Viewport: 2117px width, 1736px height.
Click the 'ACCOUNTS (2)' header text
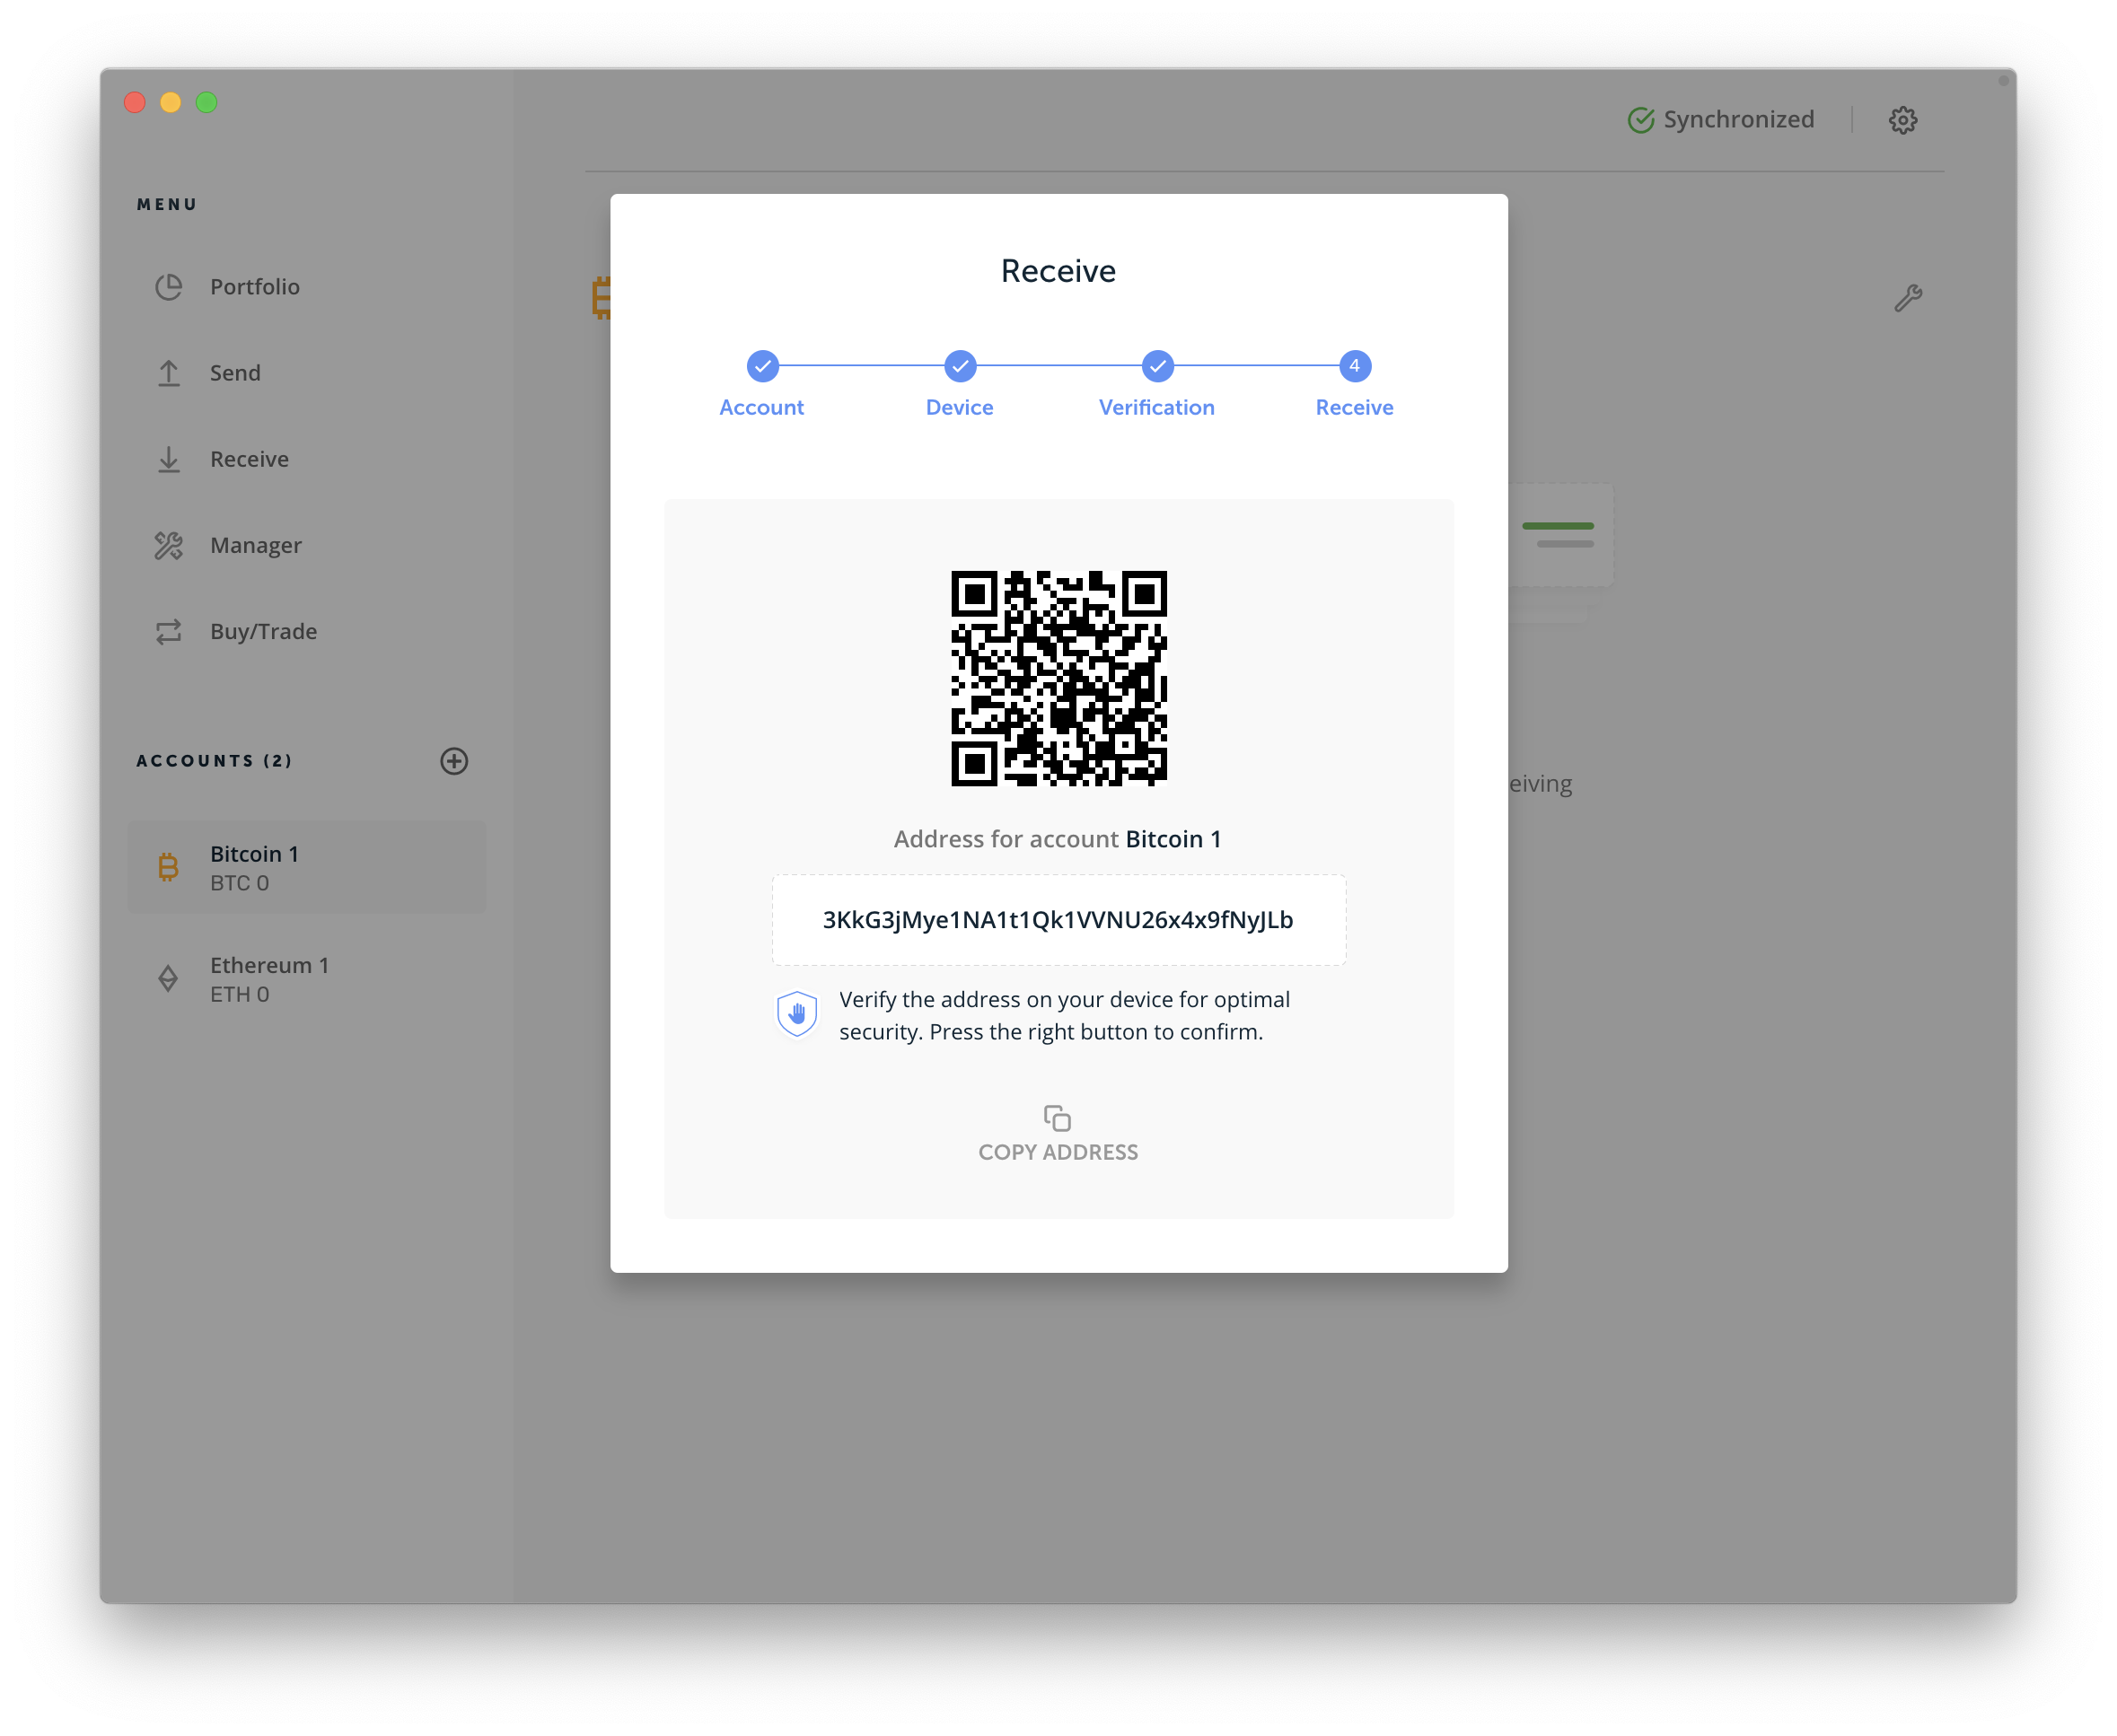[x=214, y=761]
